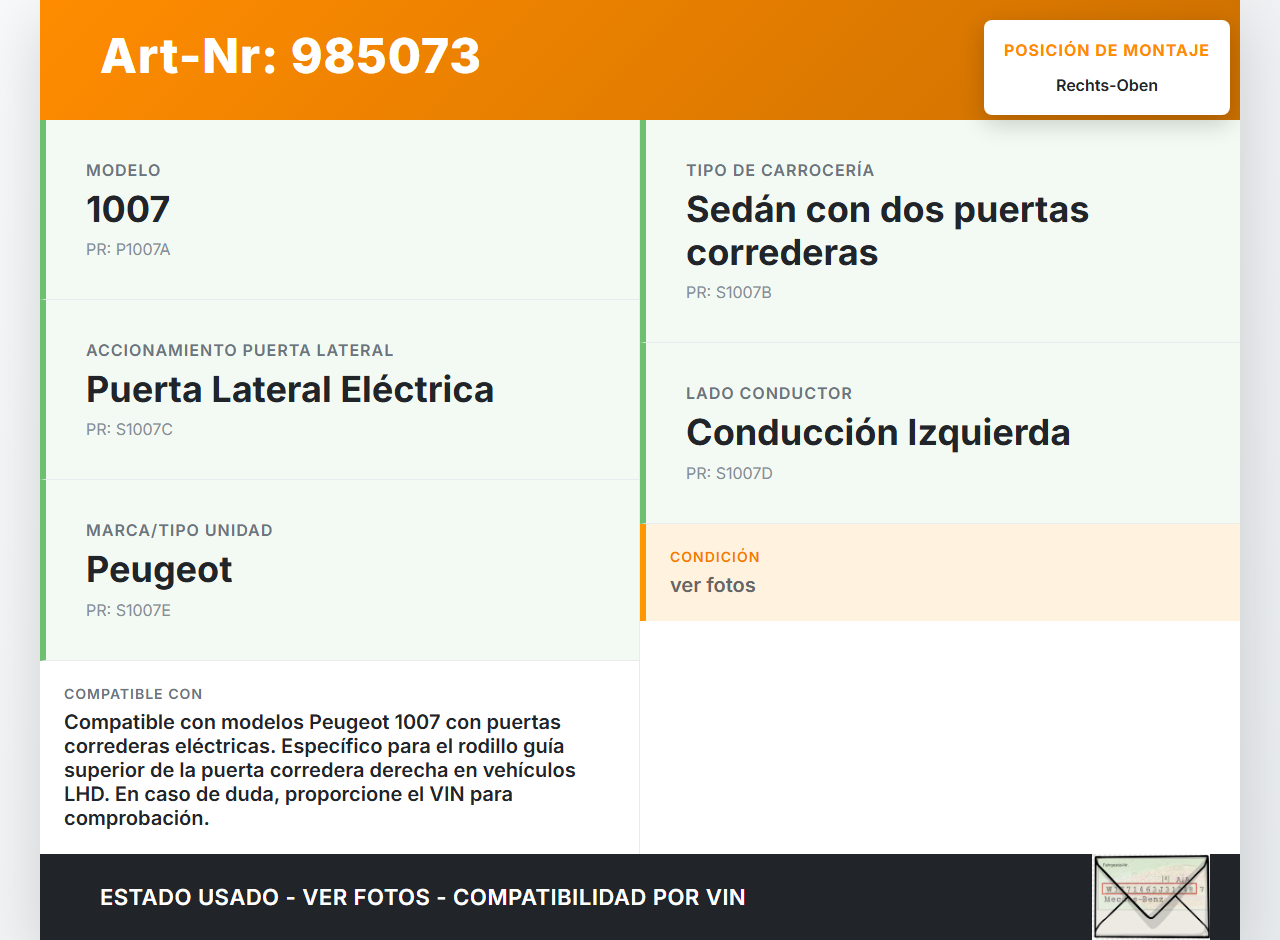Viewport: 1280px width, 940px height.
Task: Select Puerta Lateral Eléctrica value
Action: pos(290,390)
